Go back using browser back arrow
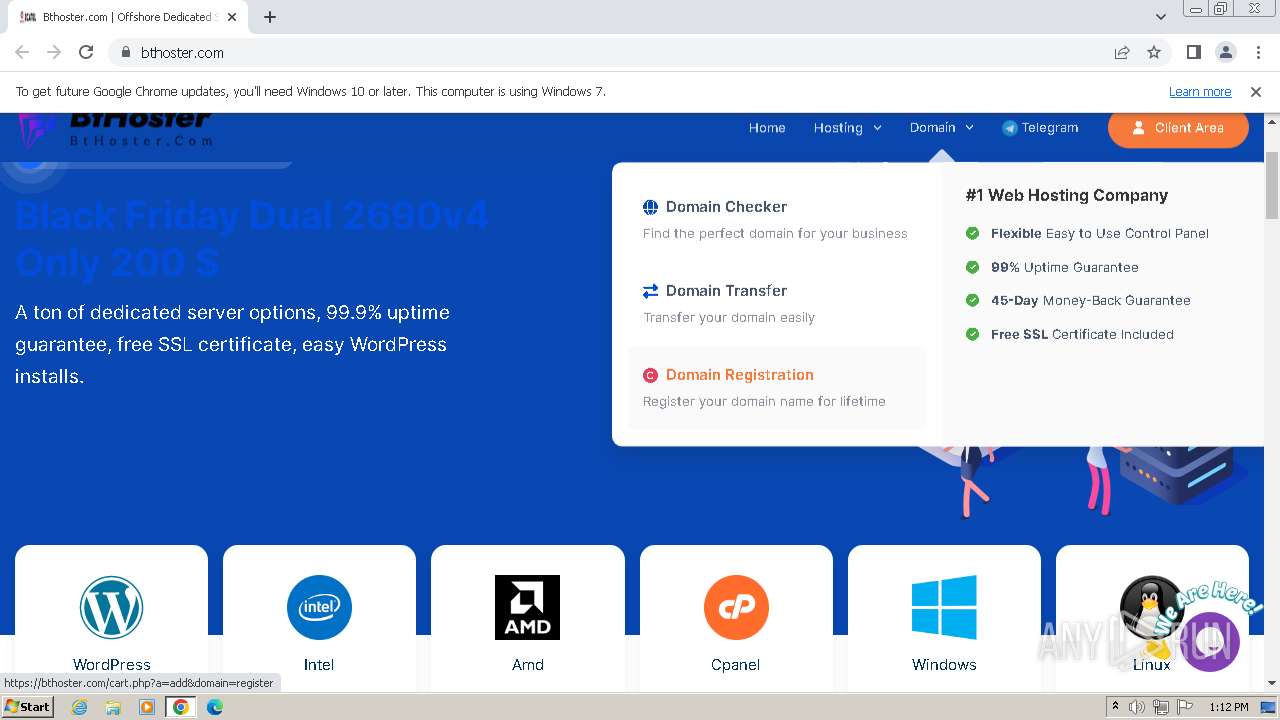This screenshot has width=1280, height=720. (x=22, y=52)
